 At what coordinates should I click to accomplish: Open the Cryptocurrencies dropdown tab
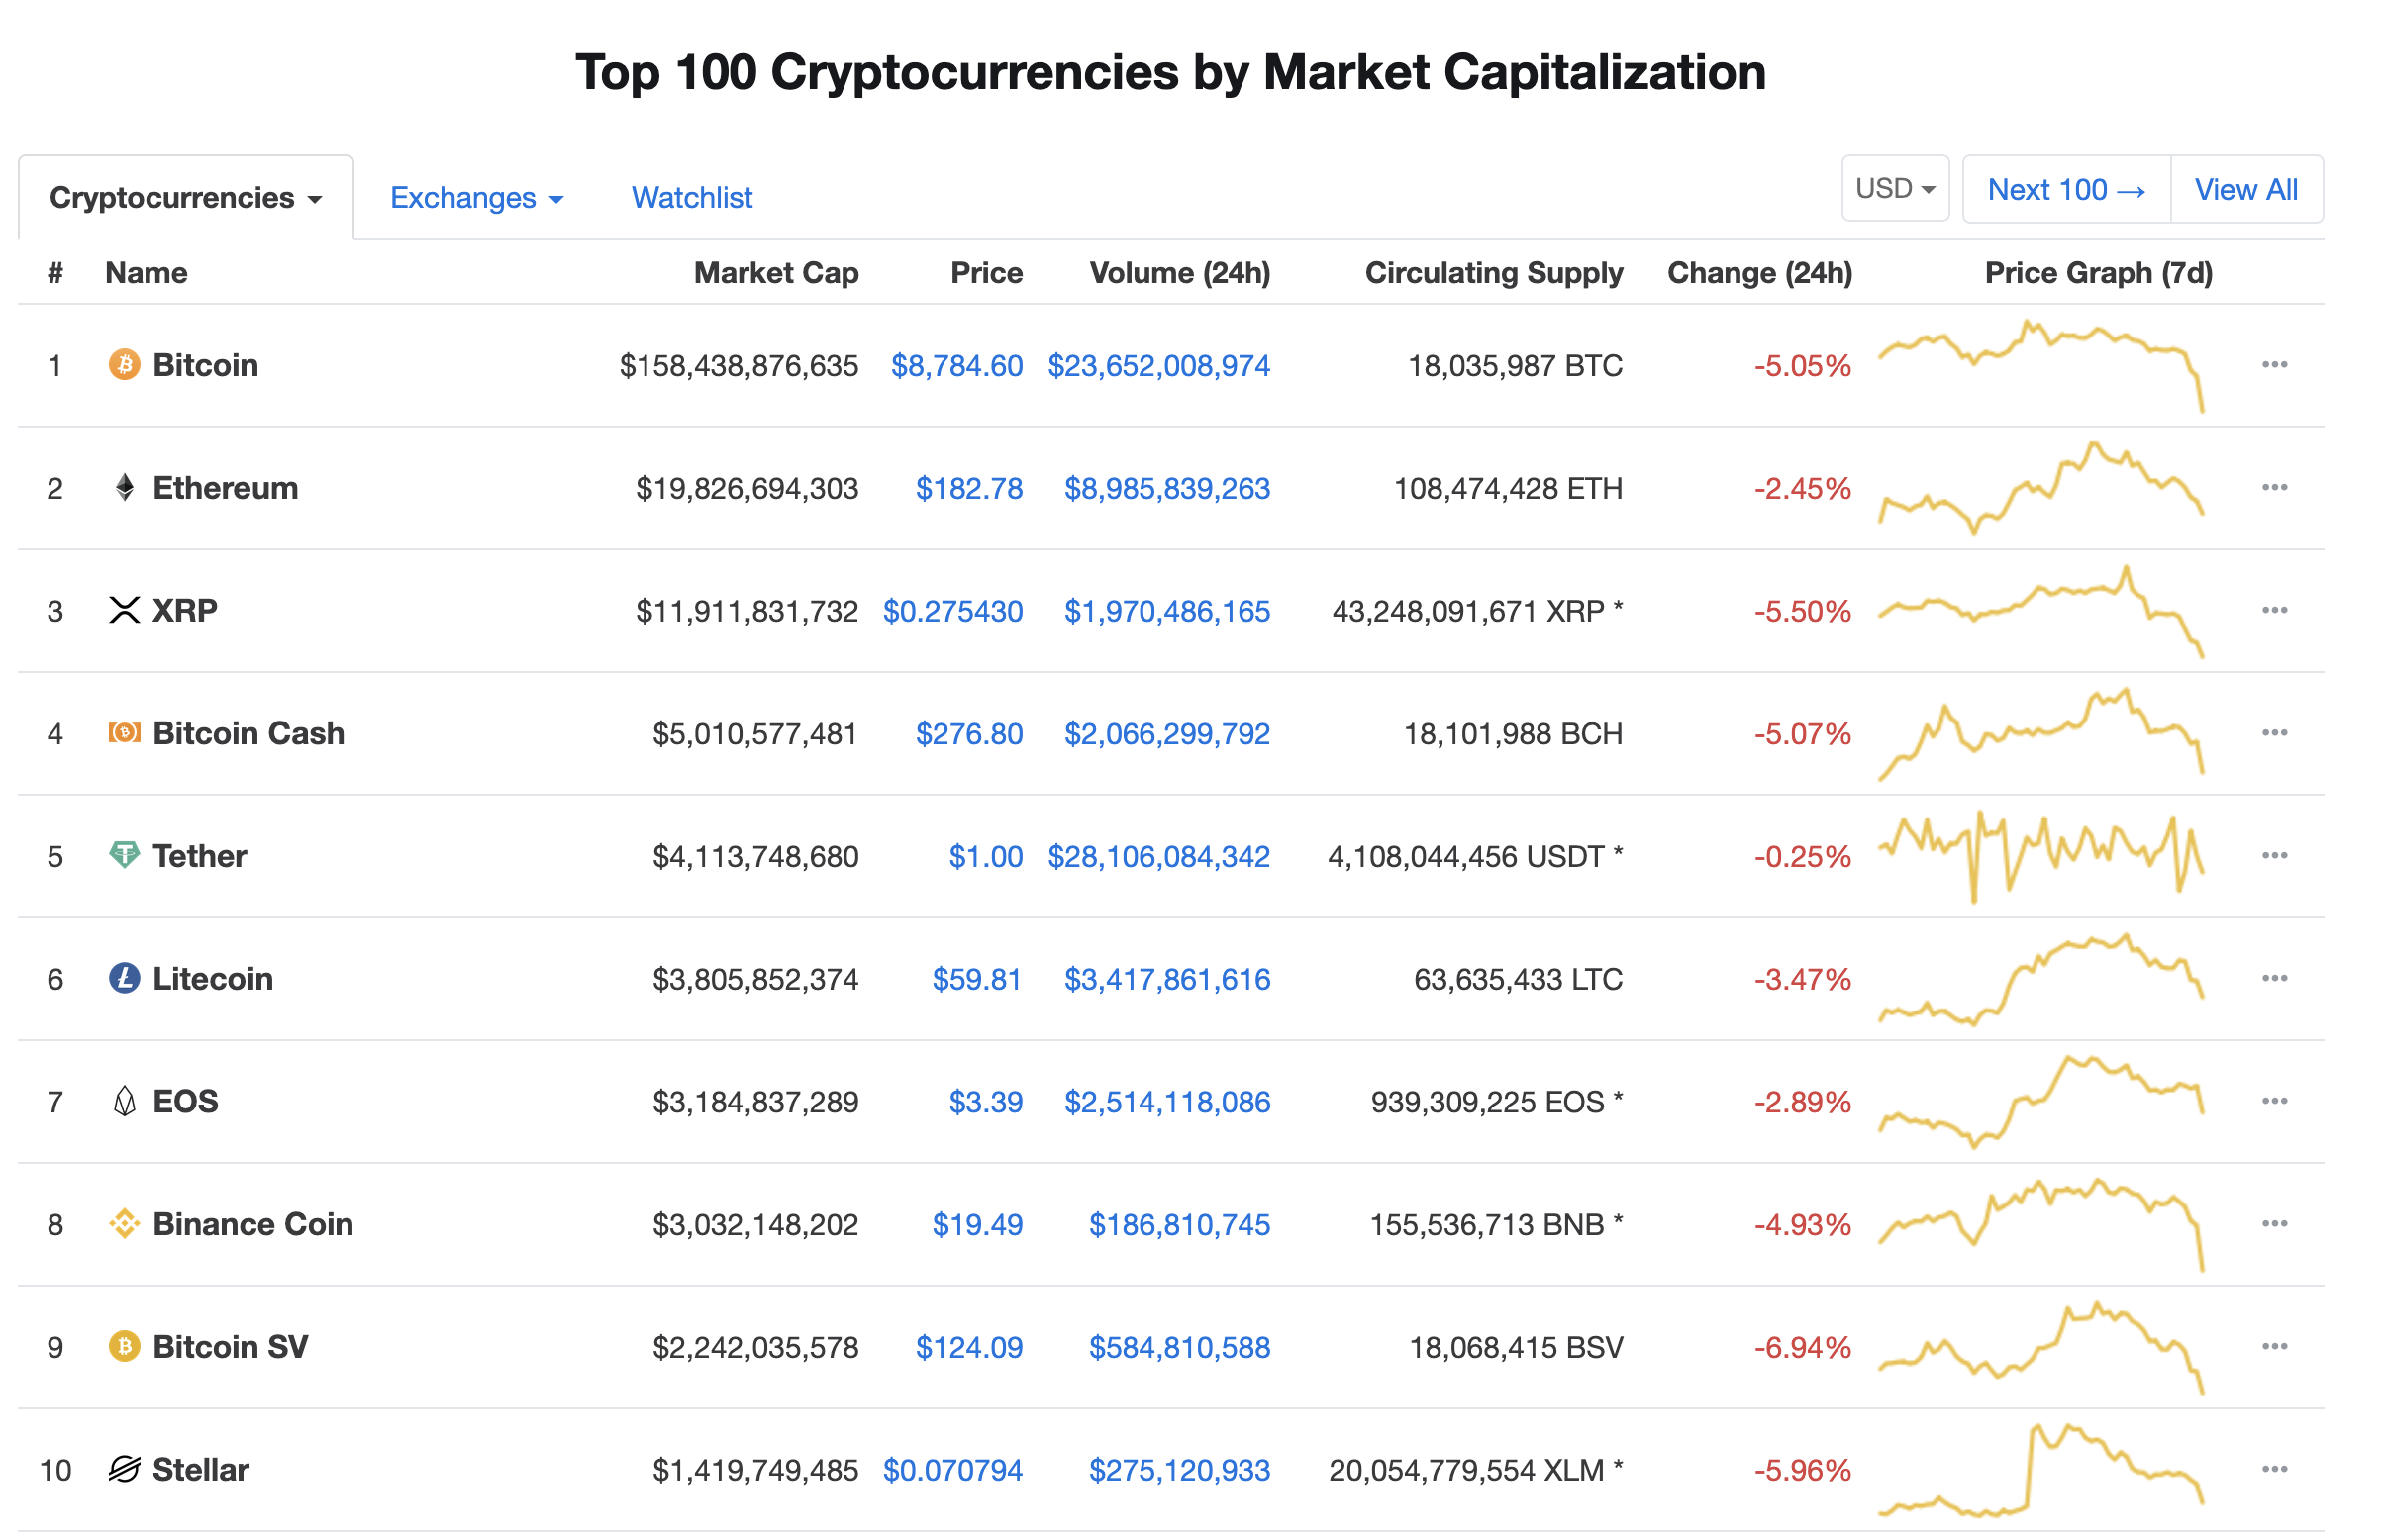(x=186, y=198)
